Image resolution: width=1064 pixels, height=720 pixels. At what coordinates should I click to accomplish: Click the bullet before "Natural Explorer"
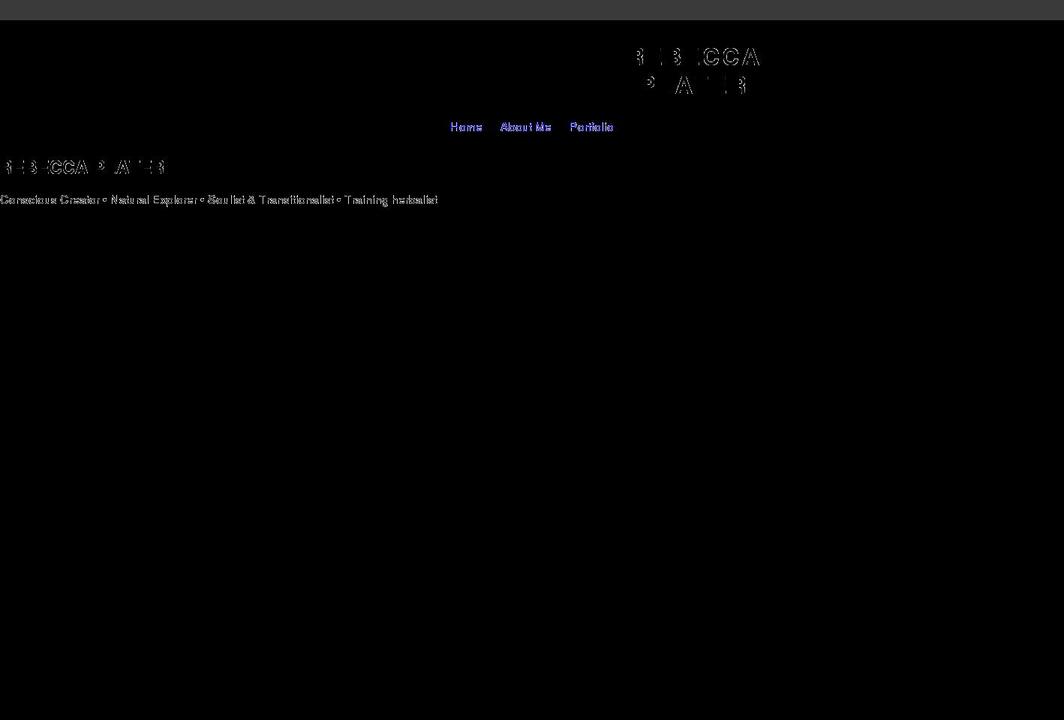[105, 200]
